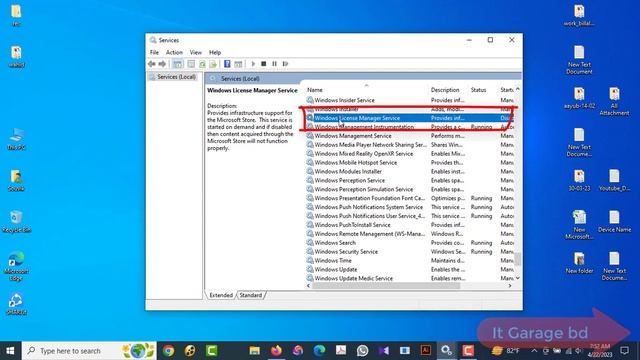Select the This PC desktop icon
The height and width of the screenshot is (360, 640).
point(16,139)
